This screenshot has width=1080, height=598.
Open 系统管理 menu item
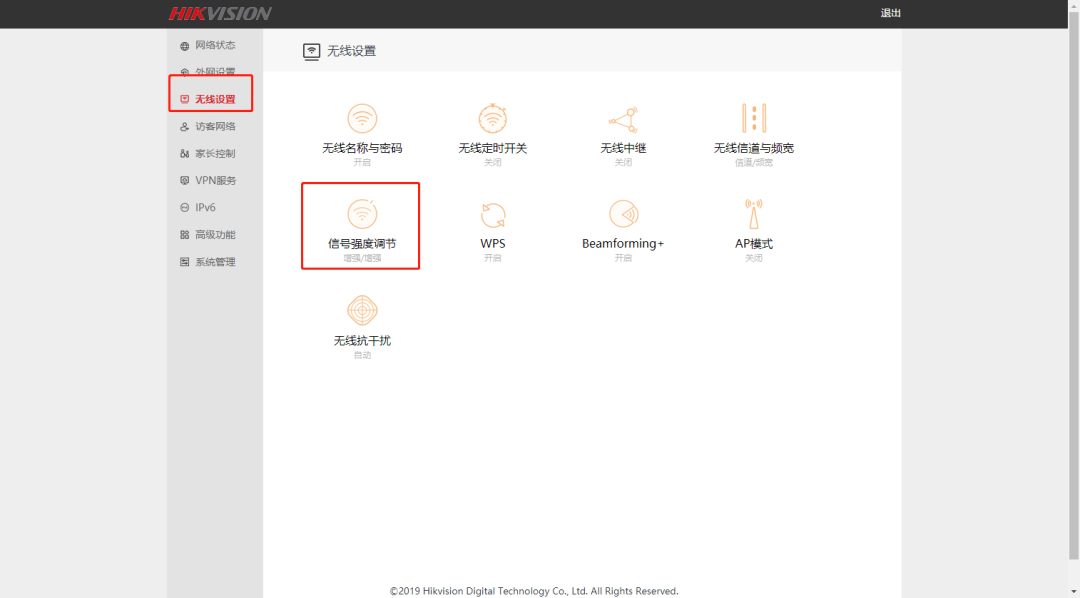coord(215,262)
